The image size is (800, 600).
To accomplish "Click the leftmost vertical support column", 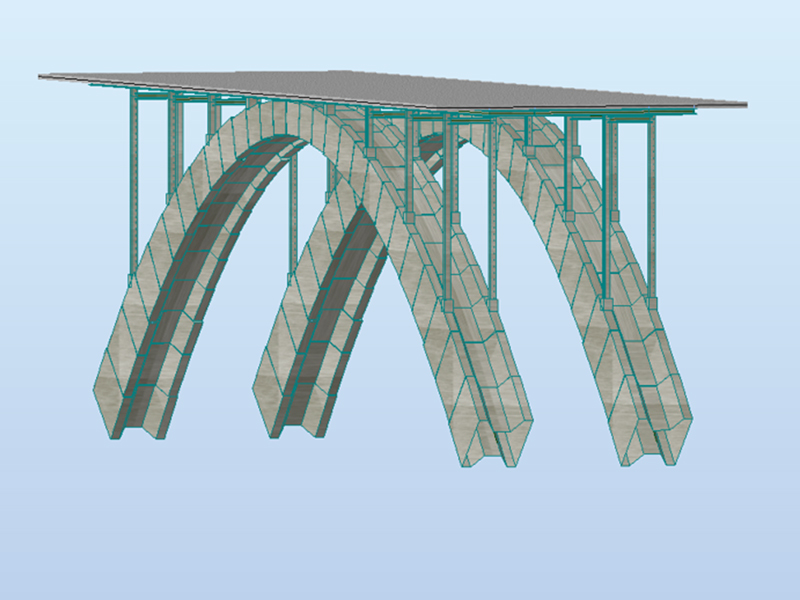I will (x=133, y=180).
